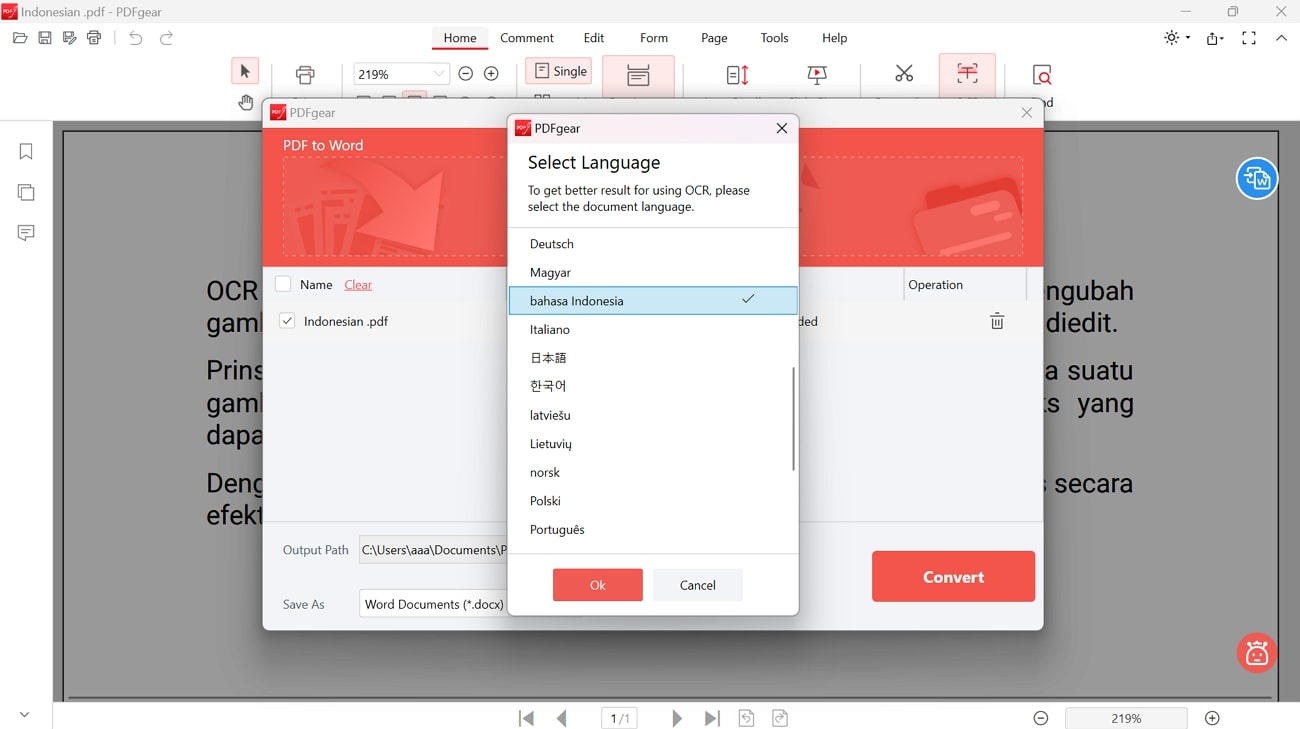This screenshot has height=729, width=1300.
Task: Go to the first page
Action: click(526, 718)
